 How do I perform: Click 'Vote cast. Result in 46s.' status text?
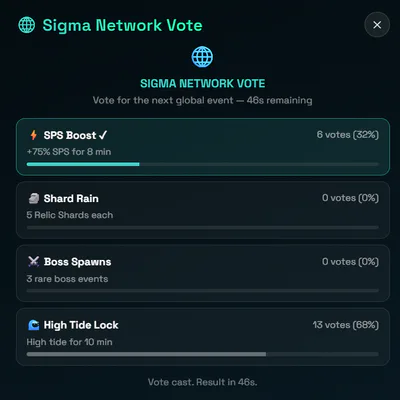tap(203, 382)
